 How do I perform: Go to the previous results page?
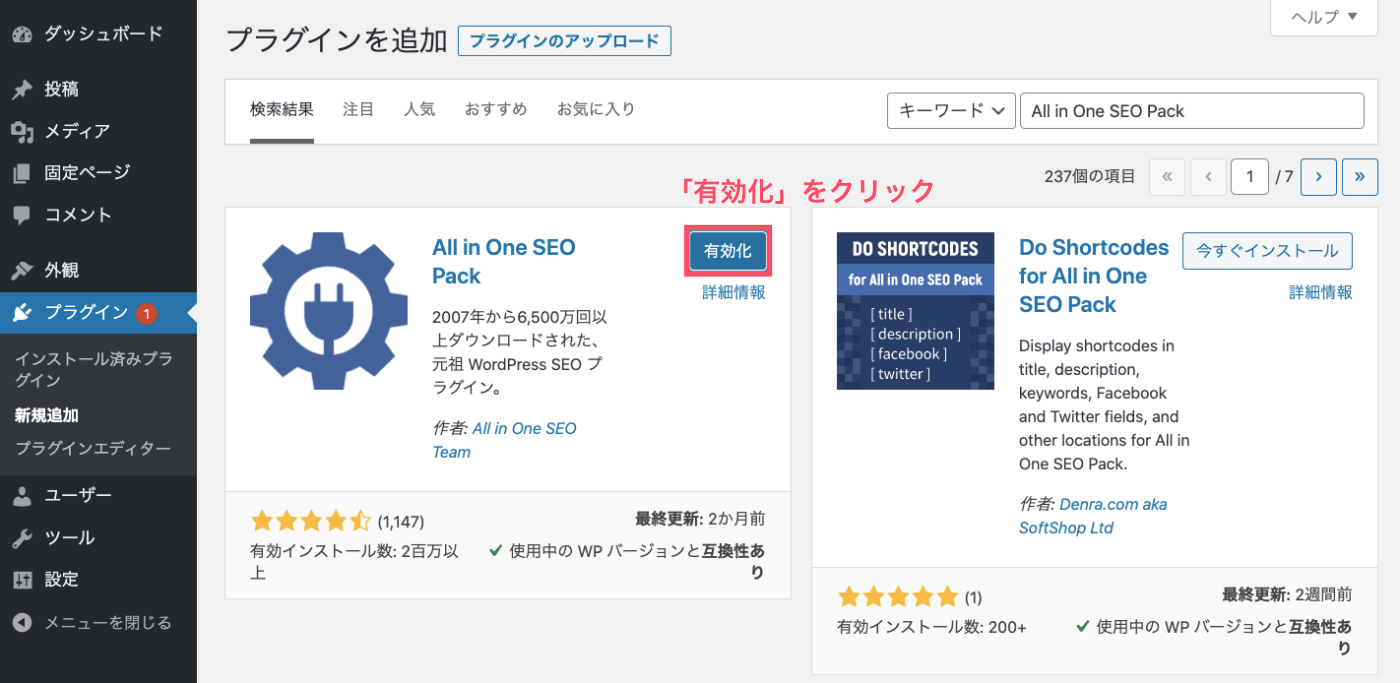[1208, 177]
